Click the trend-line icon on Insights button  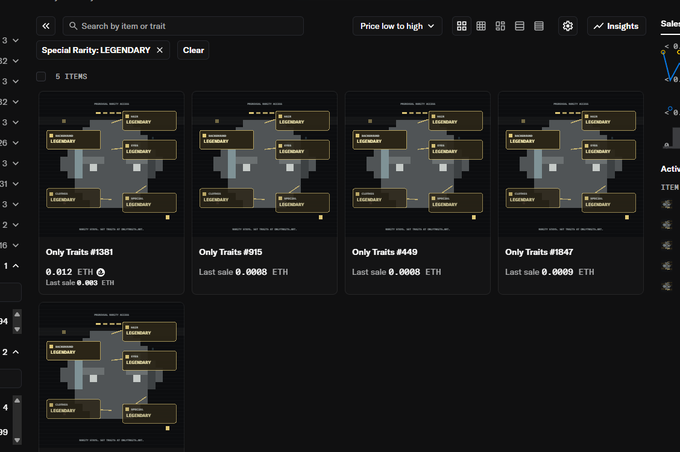[598, 26]
